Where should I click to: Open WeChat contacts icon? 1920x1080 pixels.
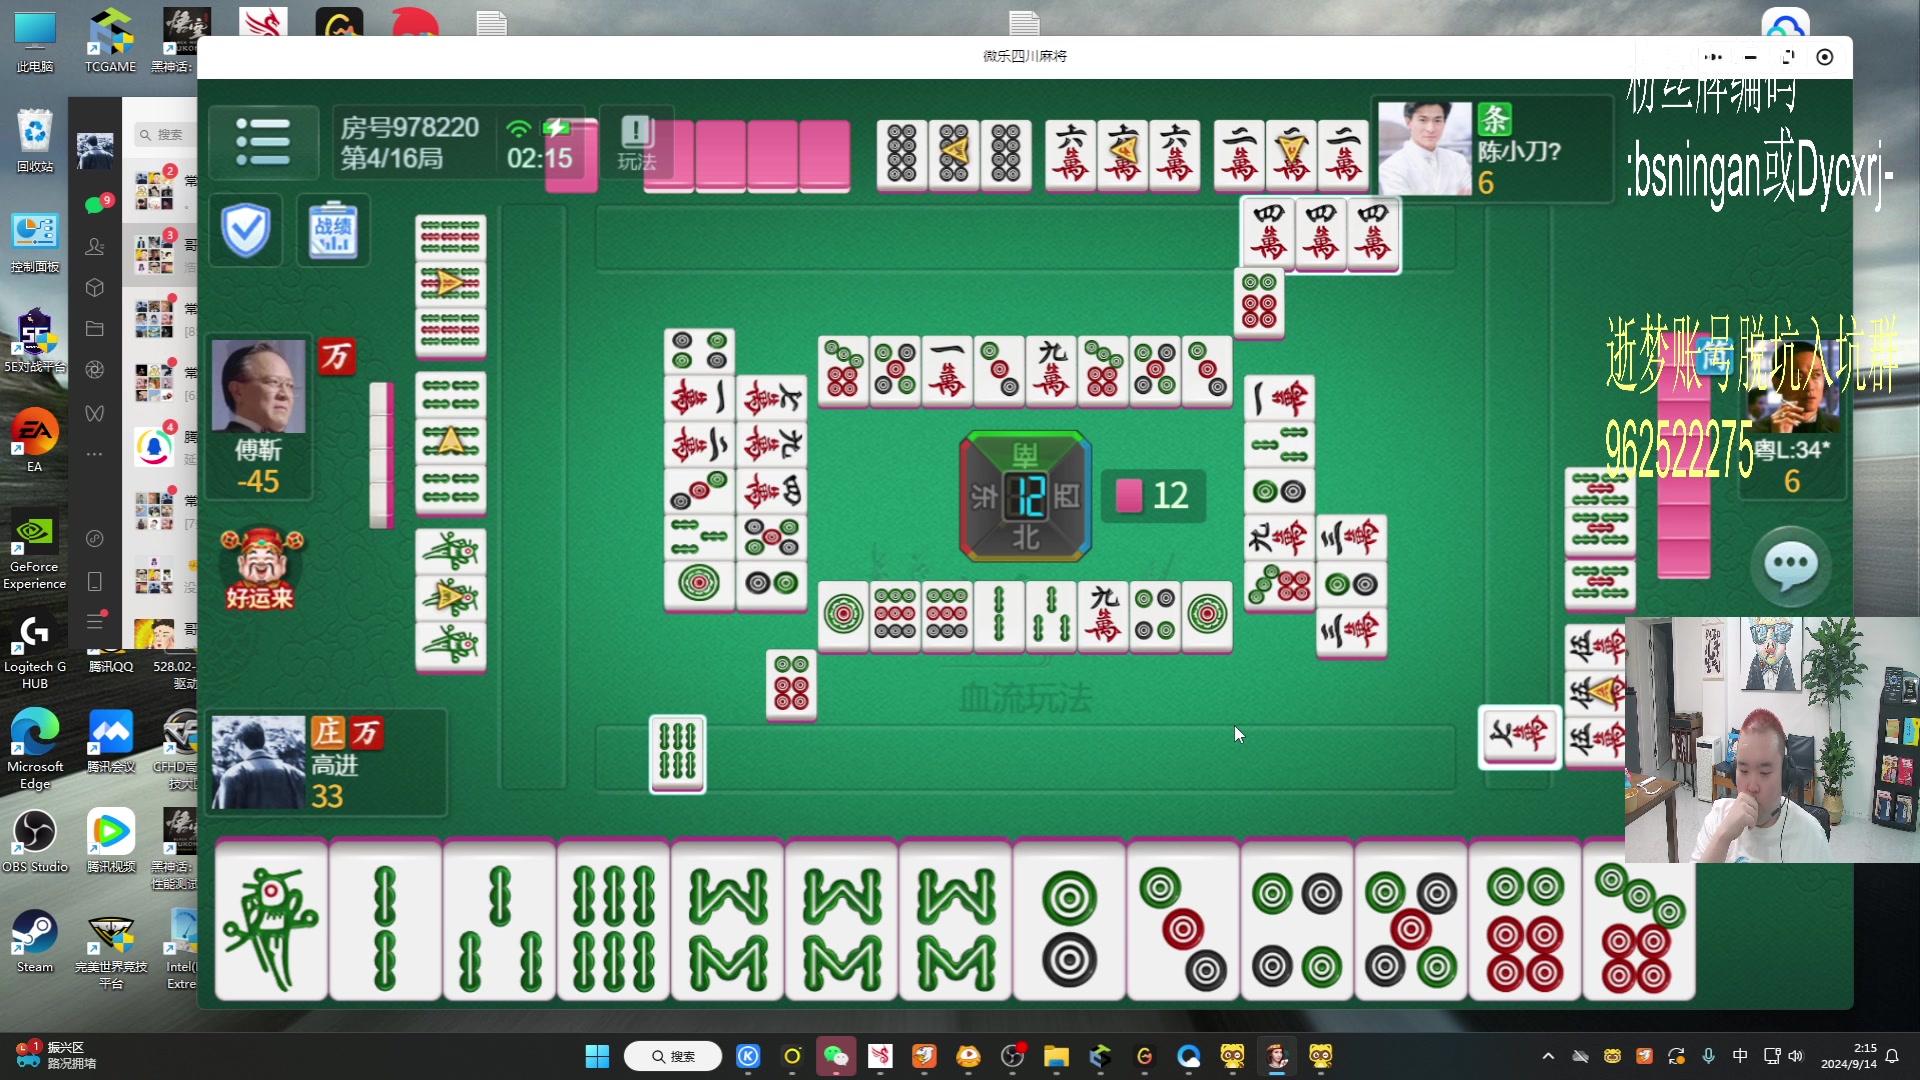tap(95, 246)
